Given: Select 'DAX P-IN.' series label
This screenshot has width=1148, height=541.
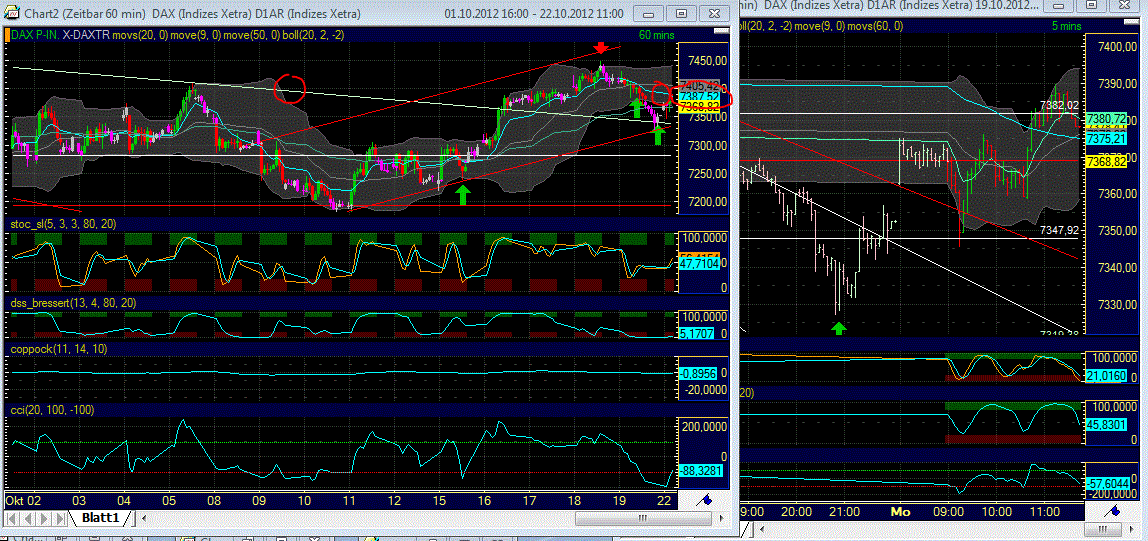Looking at the screenshot, I should 34,34.
